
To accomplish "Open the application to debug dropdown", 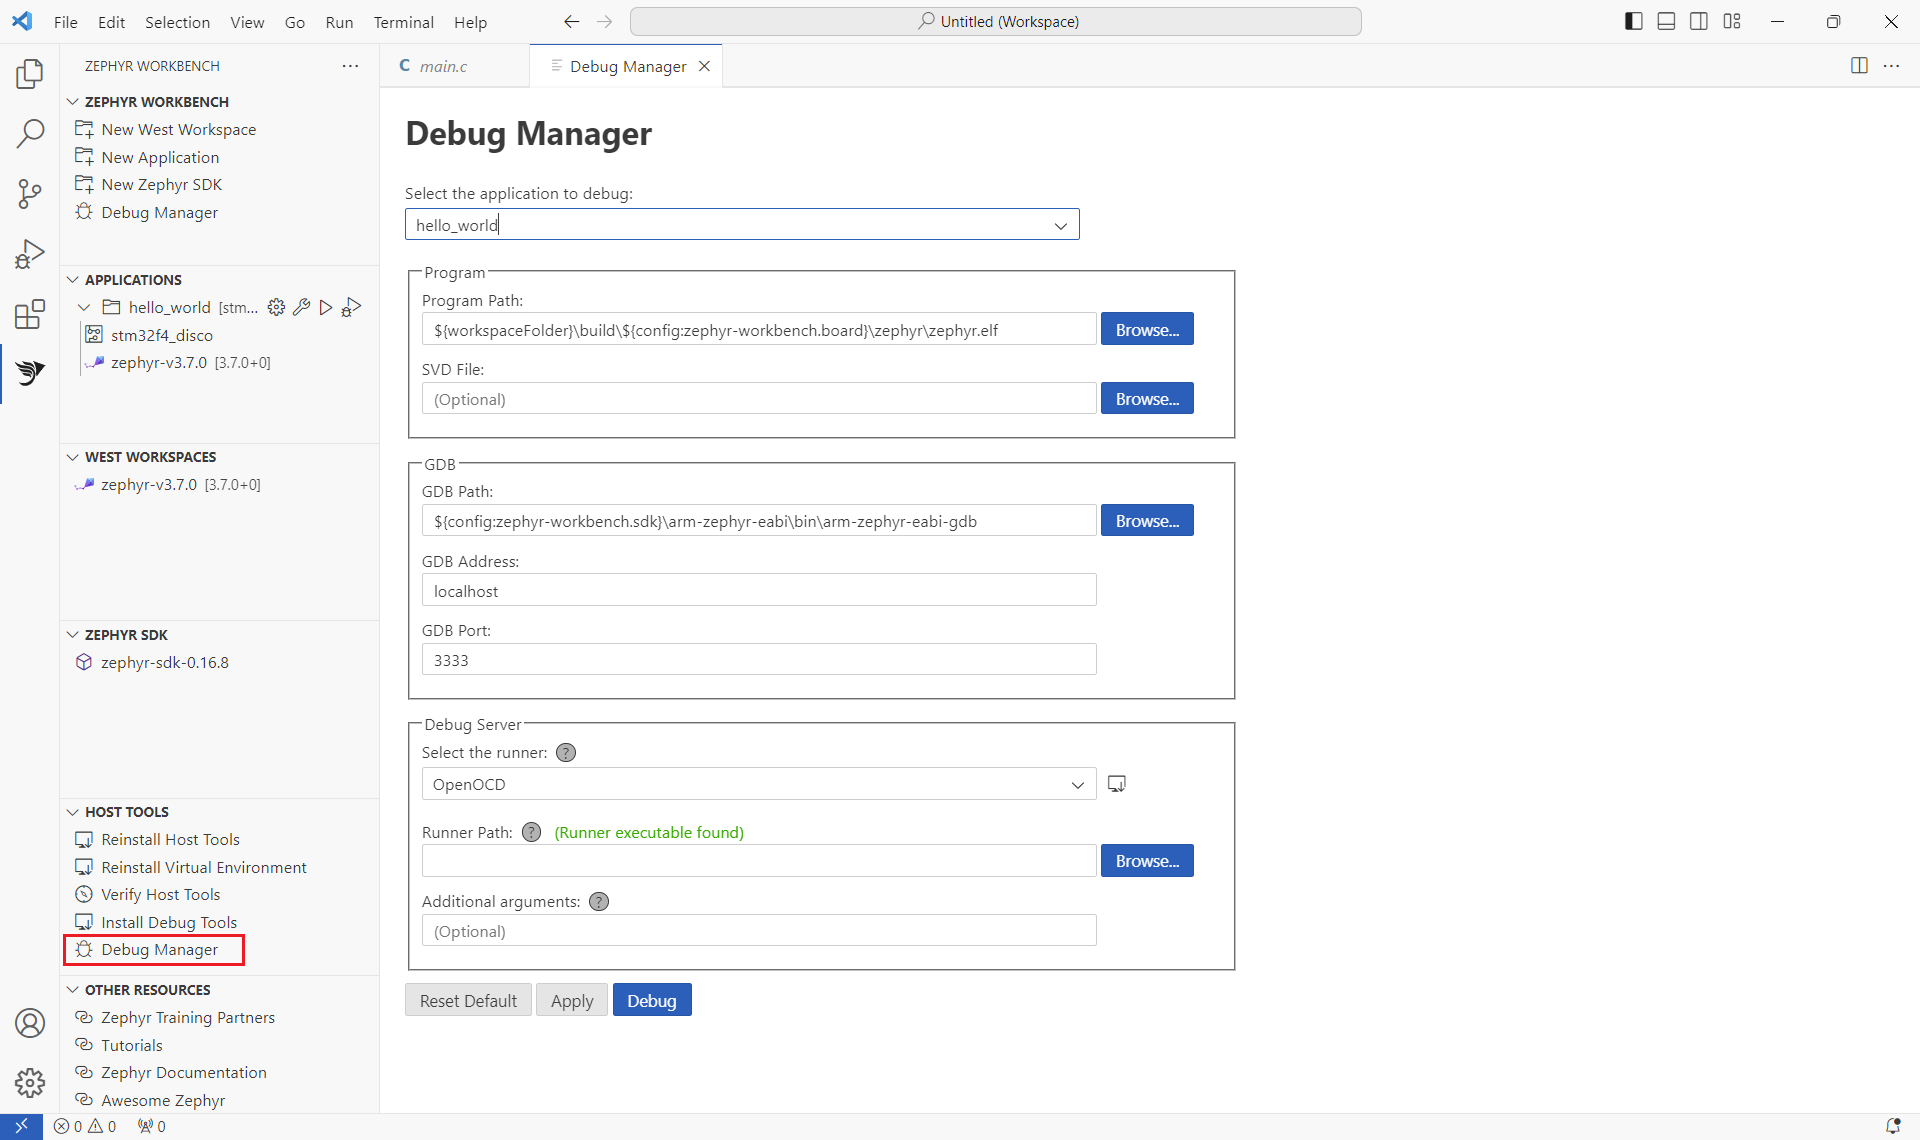I will click(x=1062, y=224).
